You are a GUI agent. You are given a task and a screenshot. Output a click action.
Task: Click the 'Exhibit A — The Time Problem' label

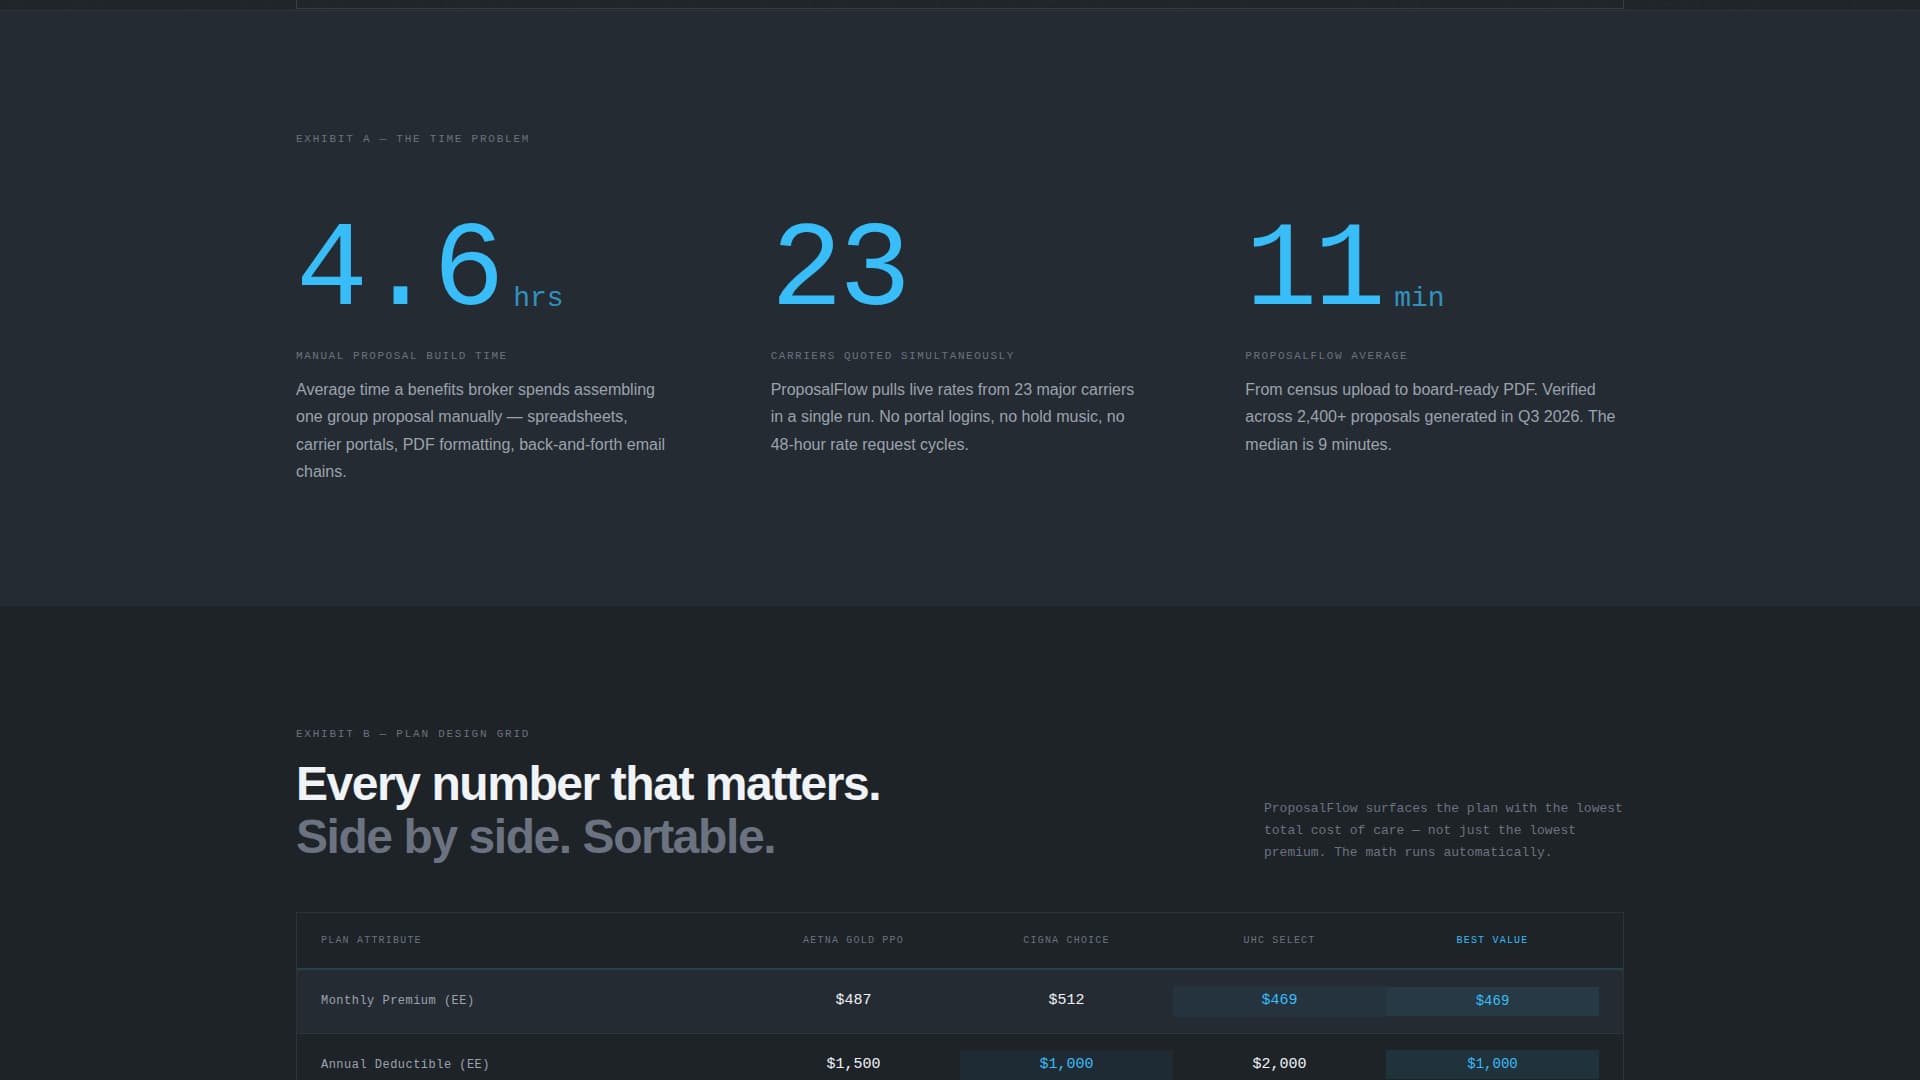[x=412, y=139]
